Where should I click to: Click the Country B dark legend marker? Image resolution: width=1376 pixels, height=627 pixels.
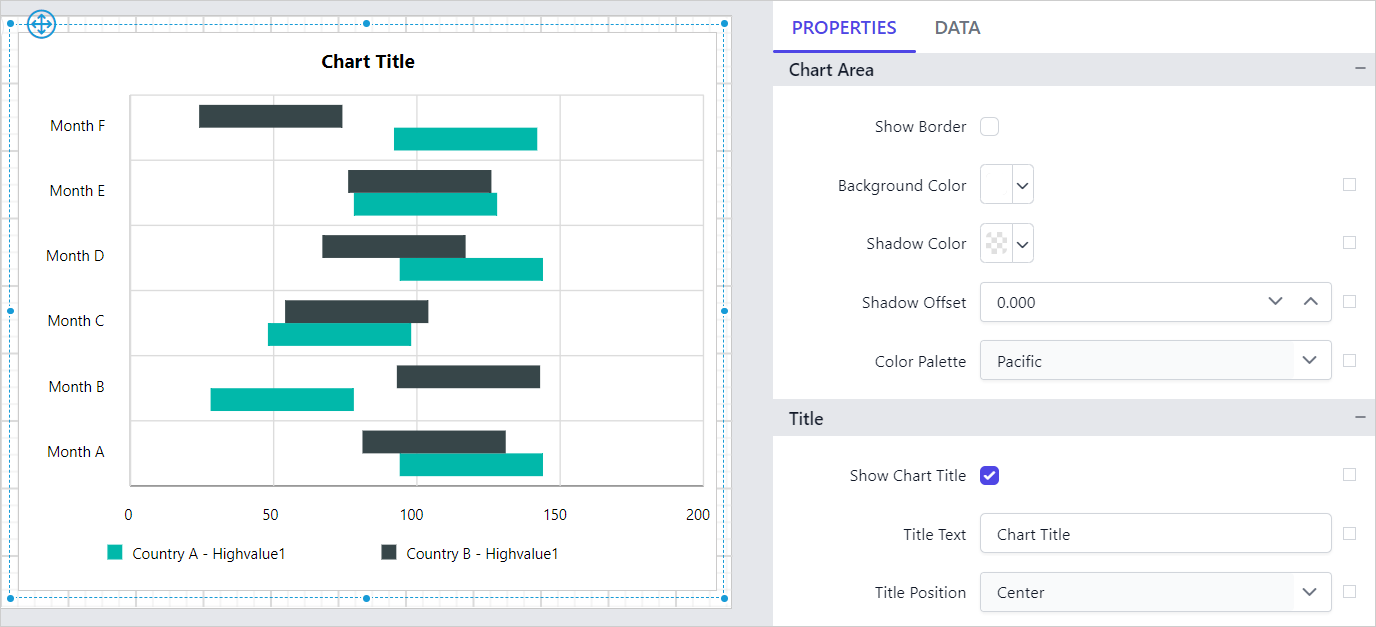point(389,552)
